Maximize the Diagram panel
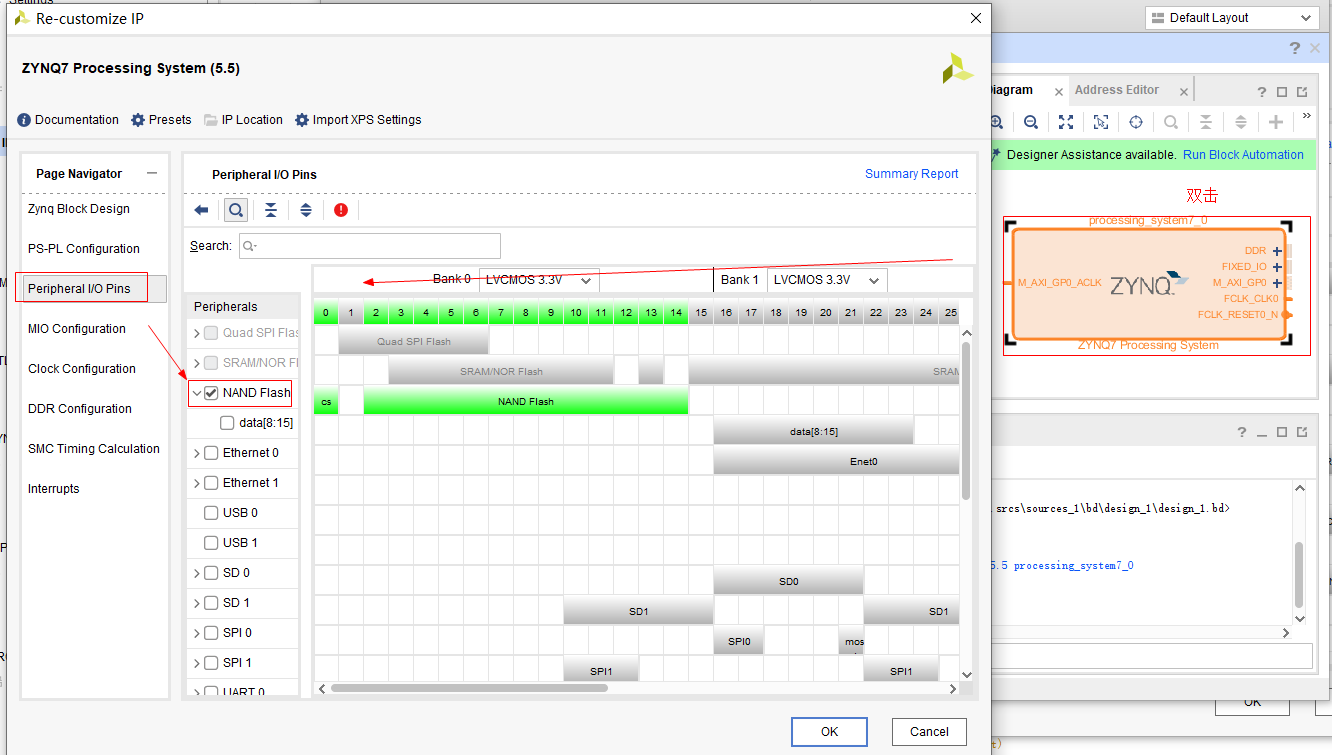The image size is (1332, 755). click(1282, 91)
